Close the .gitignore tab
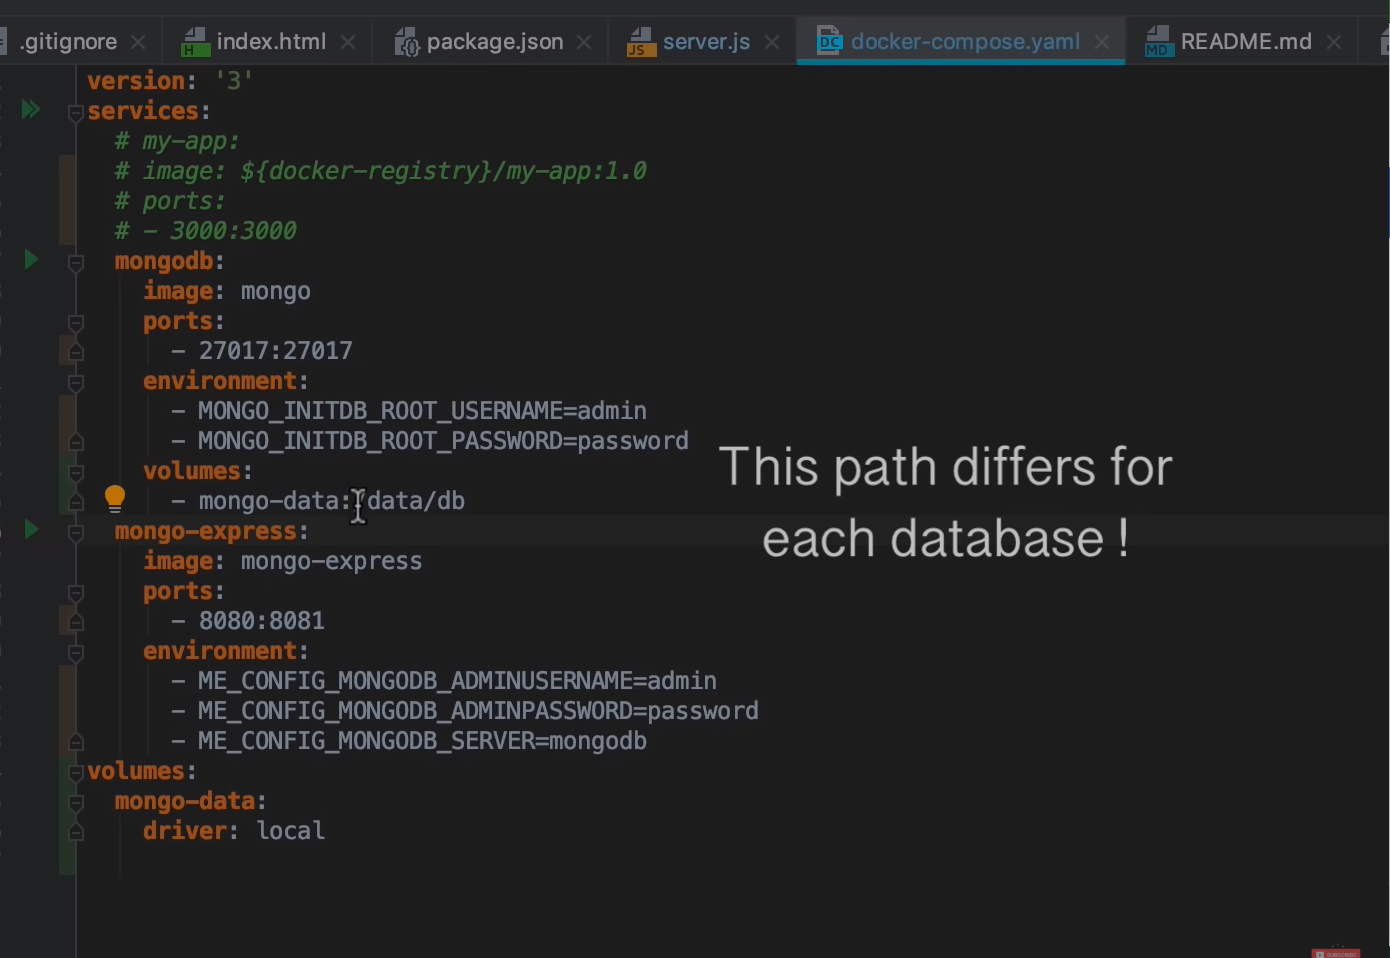This screenshot has height=958, width=1390. click(x=138, y=42)
